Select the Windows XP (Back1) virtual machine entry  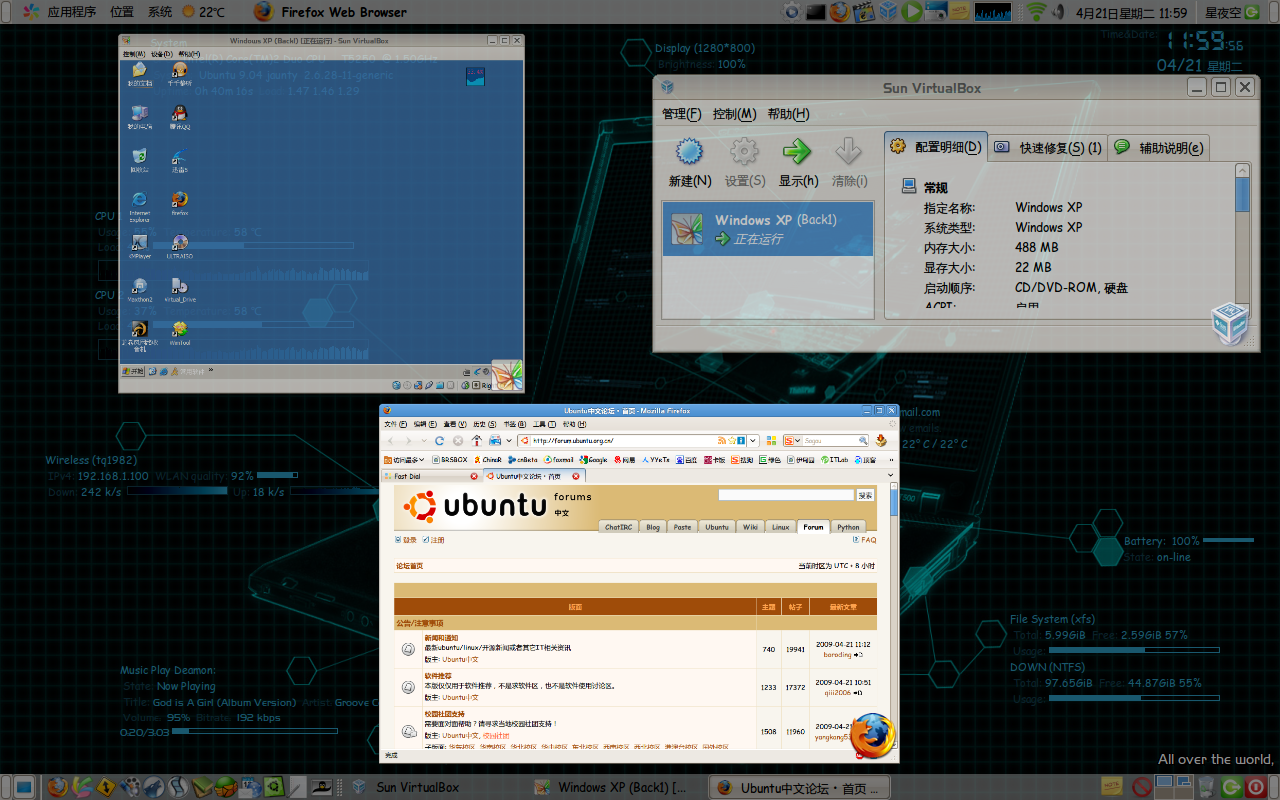[767, 229]
